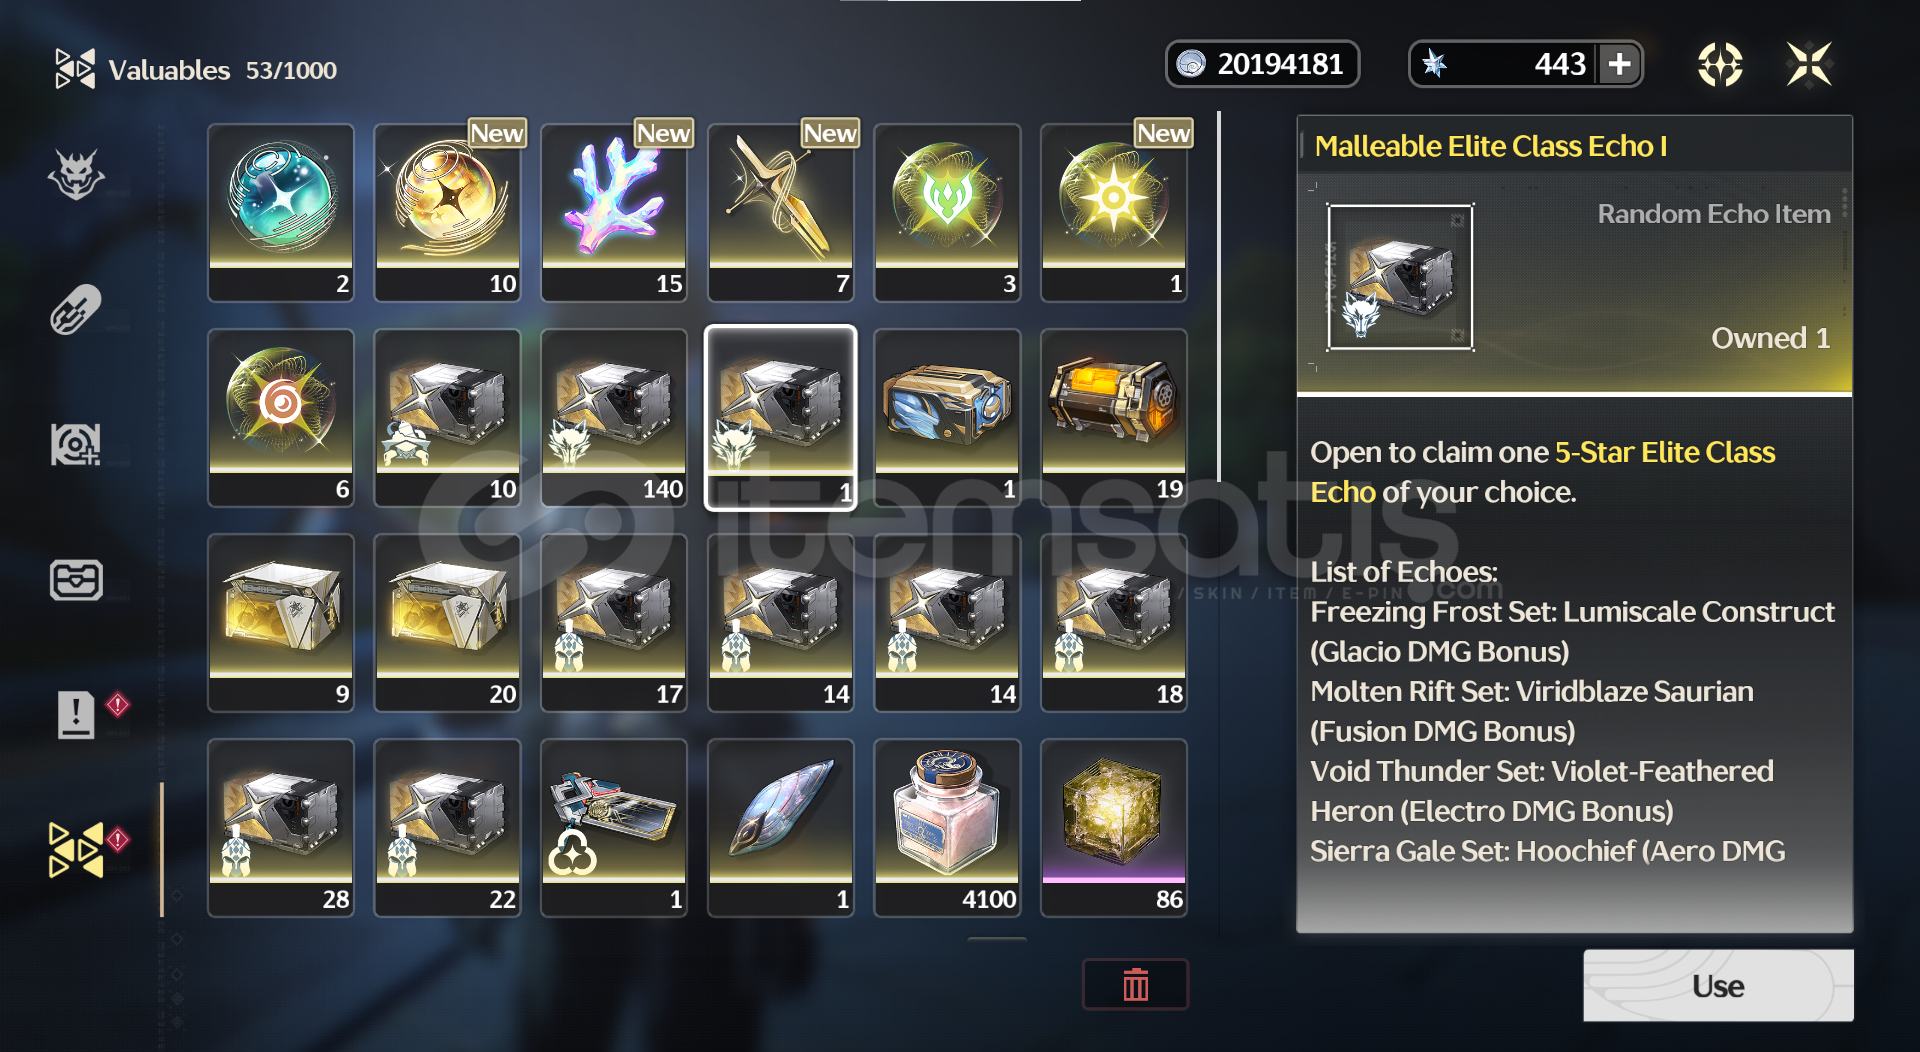Screen dimensions: 1920x1052
Task: Select the teal orb item with 2
Action: pos(281,212)
